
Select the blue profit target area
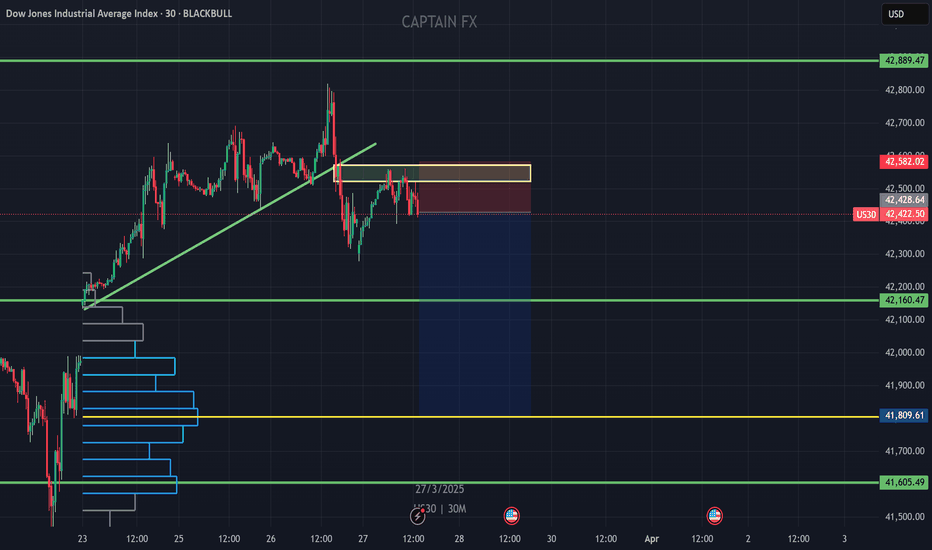click(475, 314)
